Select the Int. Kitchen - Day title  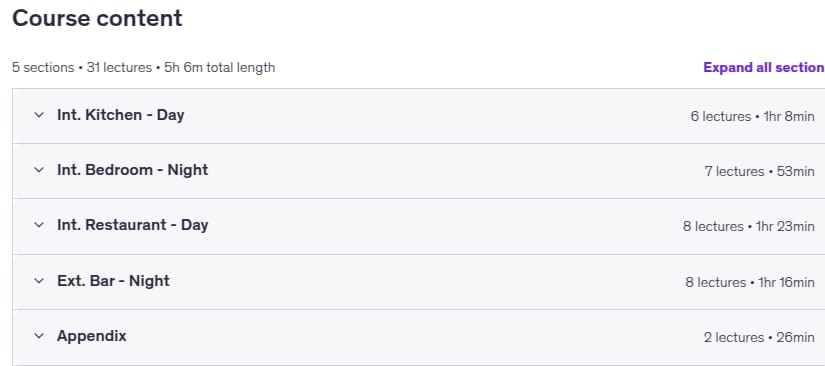pos(120,115)
